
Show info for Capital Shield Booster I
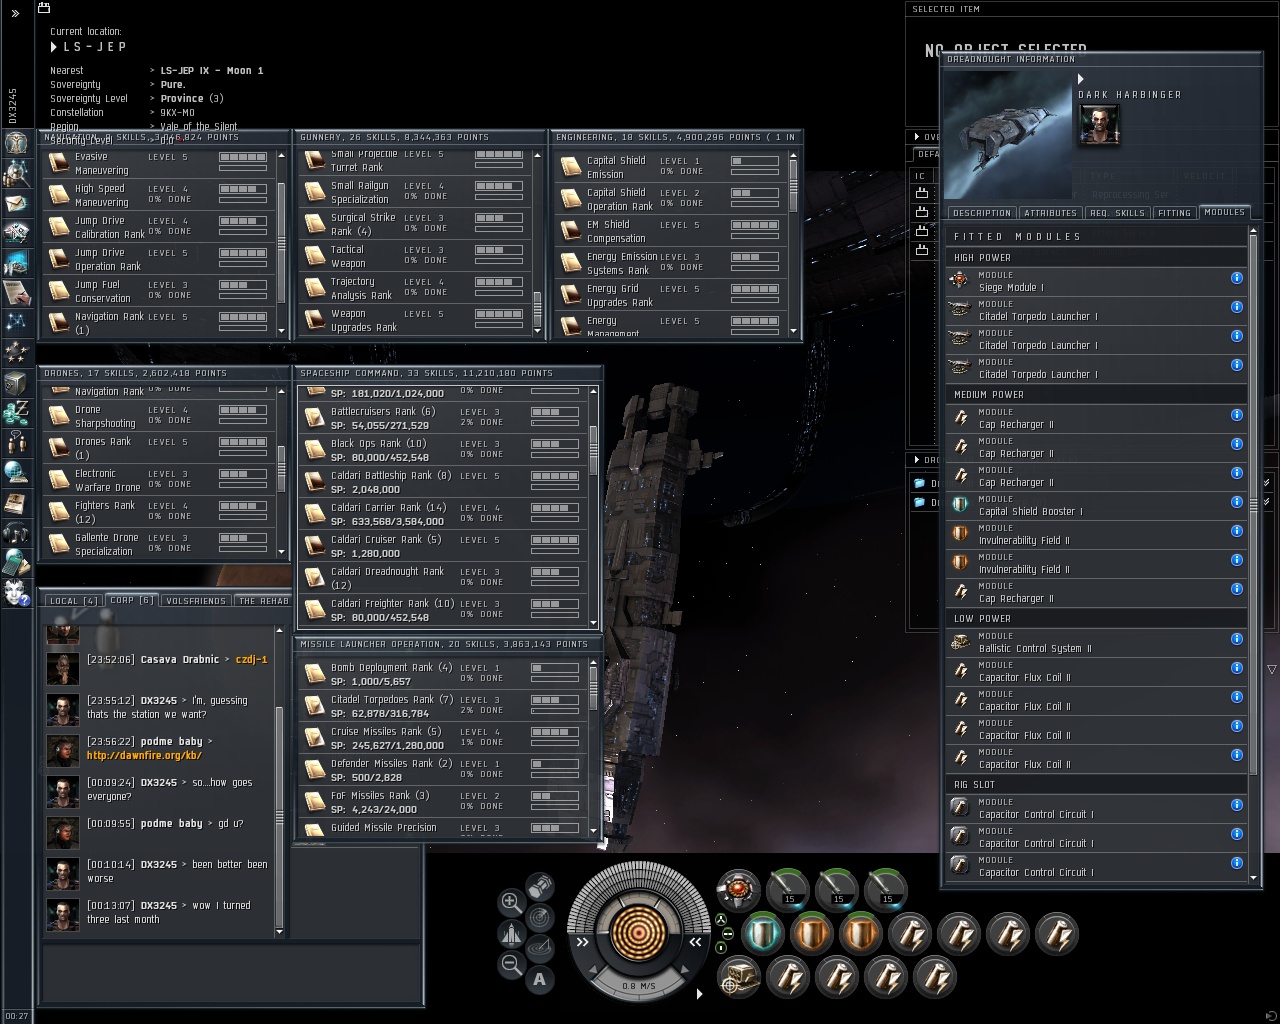[1237, 503]
